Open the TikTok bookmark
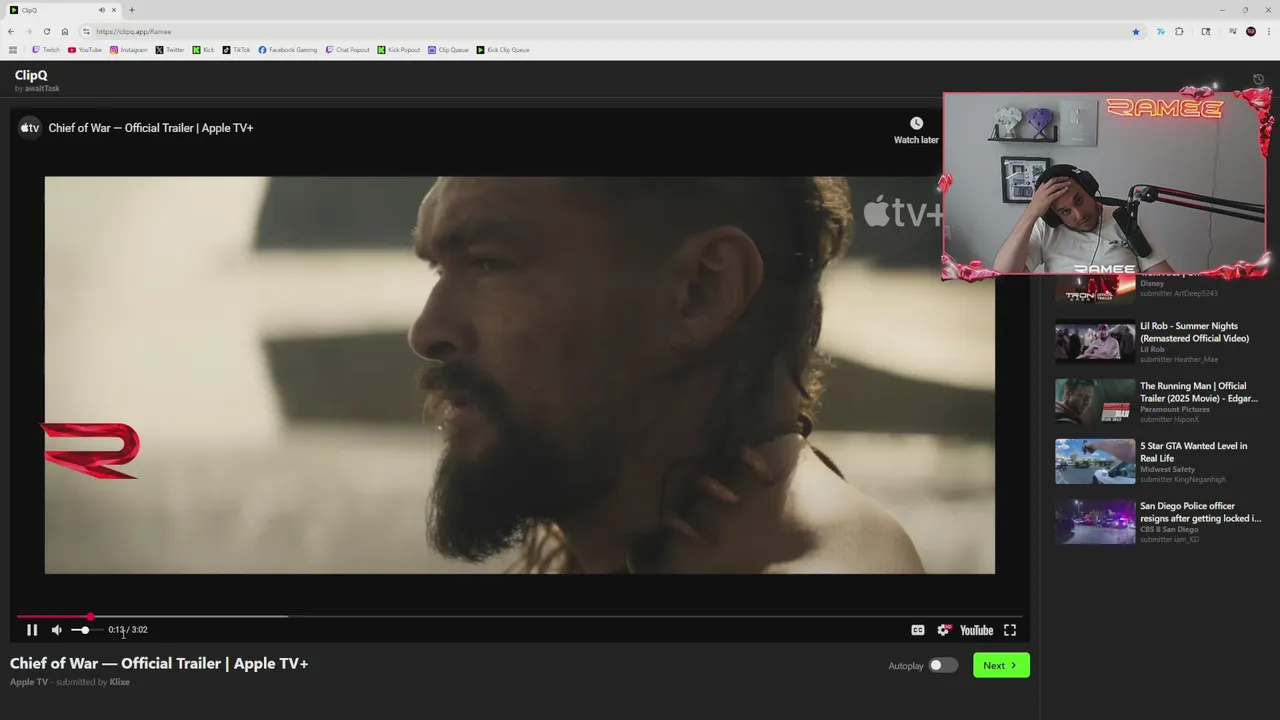 point(237,50)
